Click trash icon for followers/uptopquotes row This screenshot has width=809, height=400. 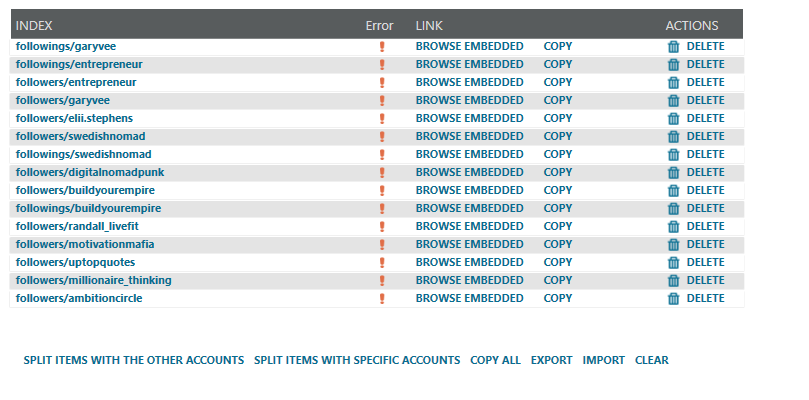[673, 263]
